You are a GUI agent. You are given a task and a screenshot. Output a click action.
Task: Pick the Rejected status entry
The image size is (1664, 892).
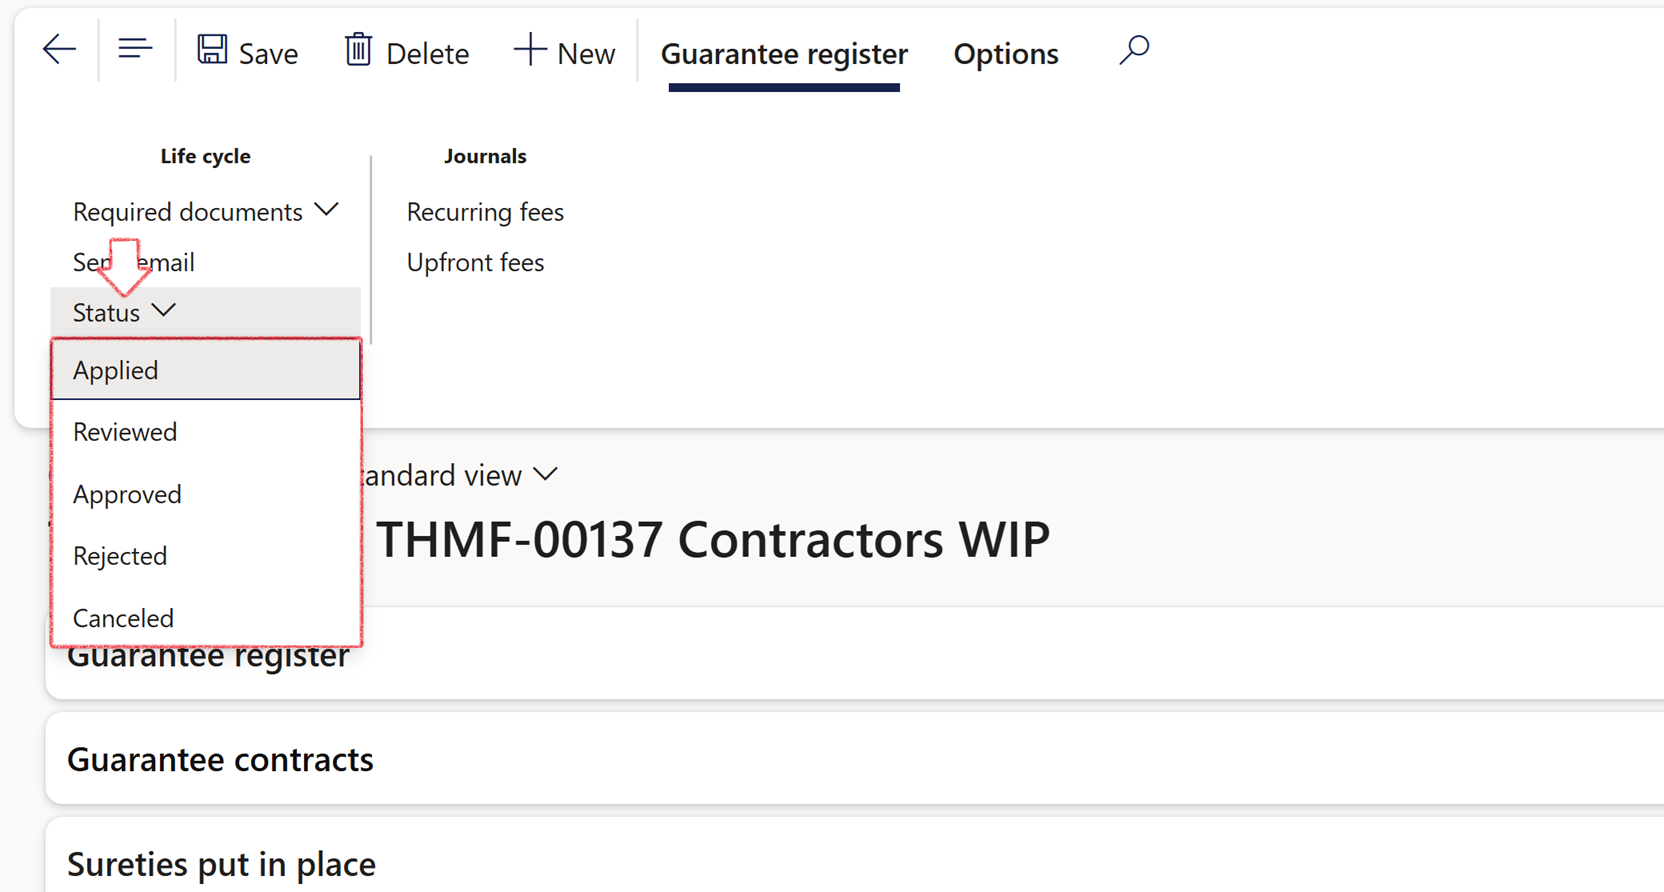click(120, 556)
